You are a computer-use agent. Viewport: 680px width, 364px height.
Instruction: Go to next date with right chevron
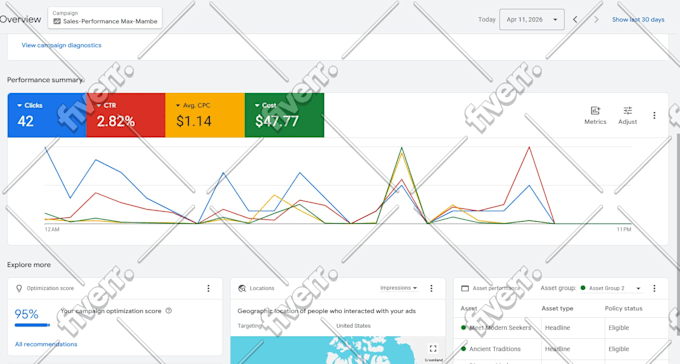(596, 20)
